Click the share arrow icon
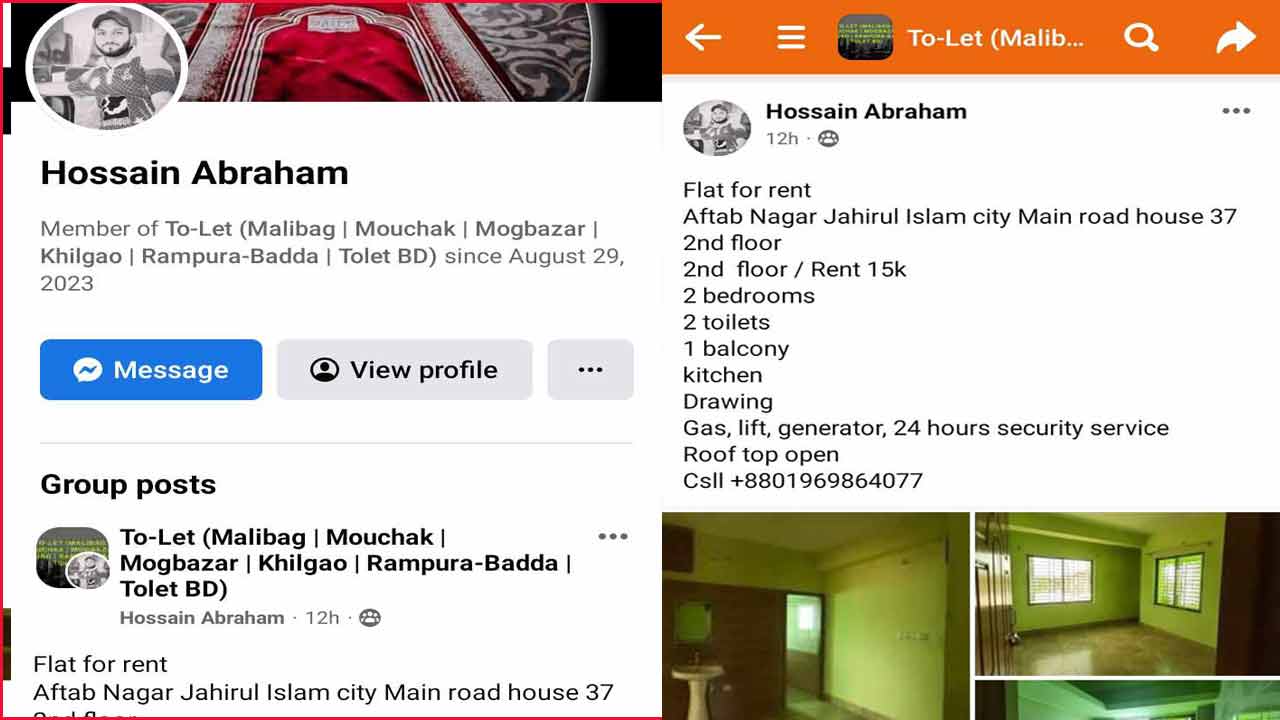1280x720 pixels. click(x=1236, y=38)
